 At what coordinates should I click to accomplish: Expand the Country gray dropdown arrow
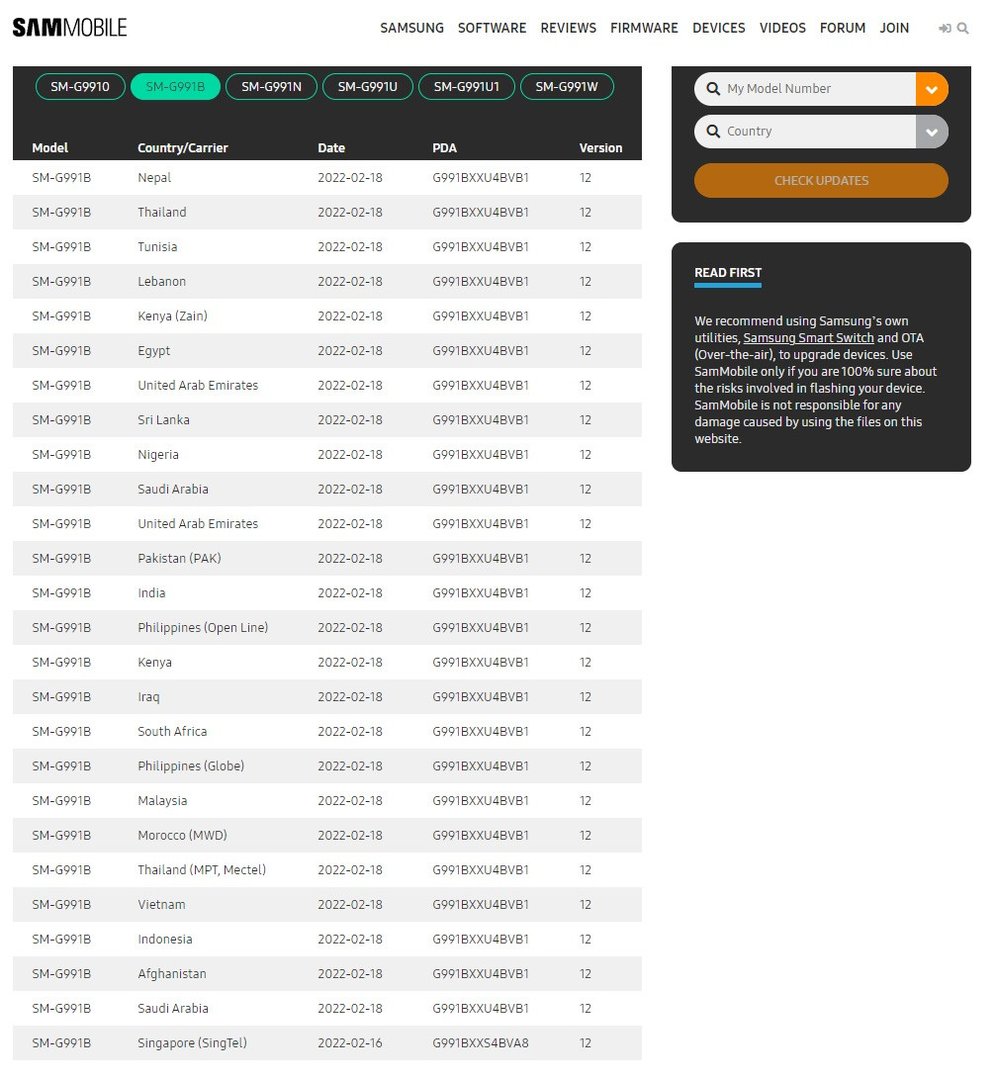pyautogui.click(x=932, y=132)
